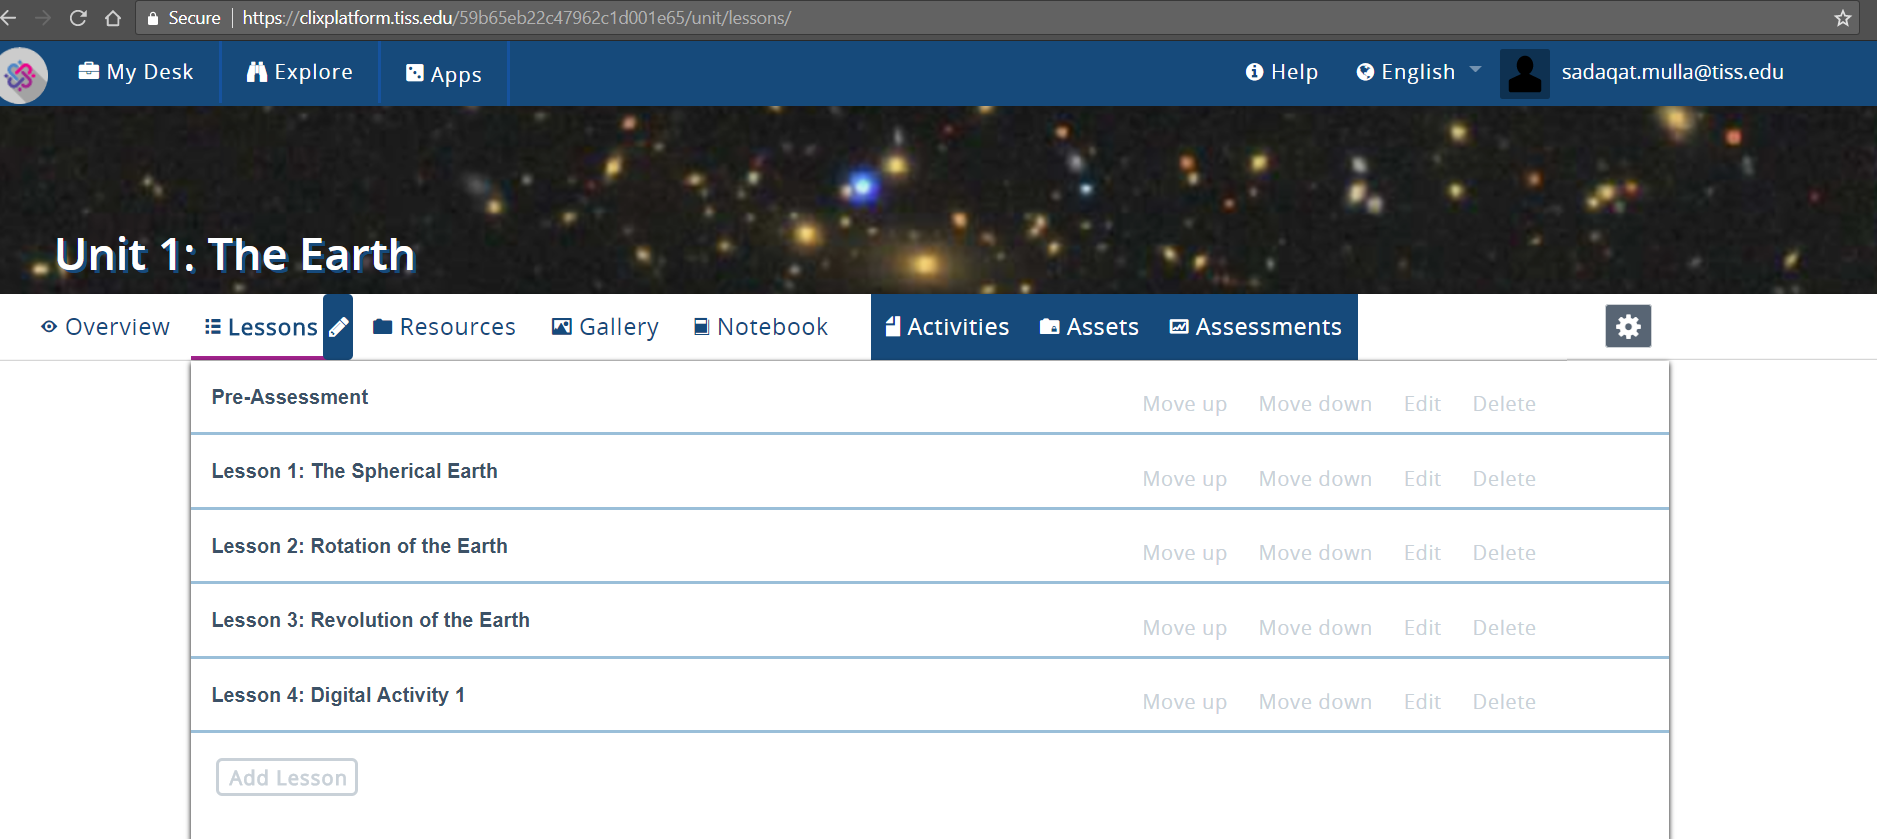Open the Apps menu item
This screenshot has height=839, width=1877.
[444, 74]
